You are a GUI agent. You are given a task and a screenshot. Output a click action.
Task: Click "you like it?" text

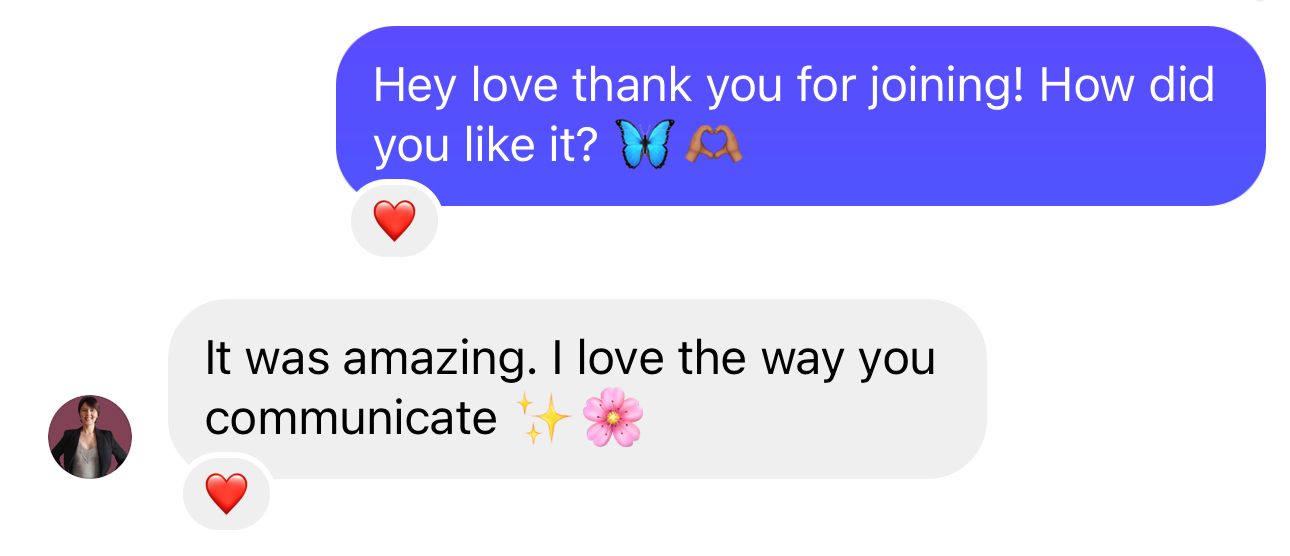486,148
